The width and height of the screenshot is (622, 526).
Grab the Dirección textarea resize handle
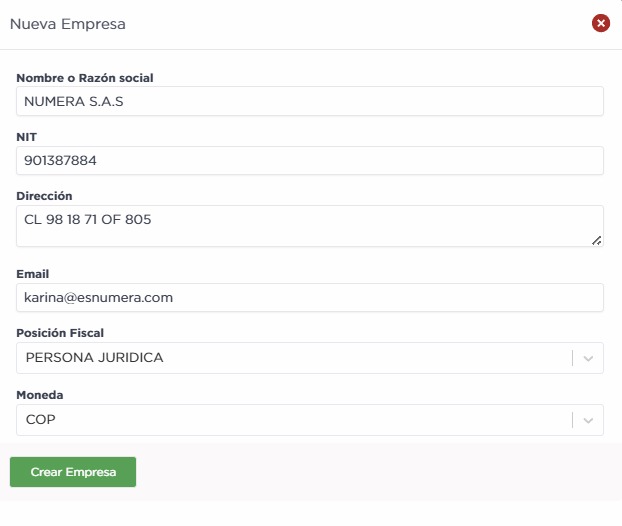tap(597, 240)
